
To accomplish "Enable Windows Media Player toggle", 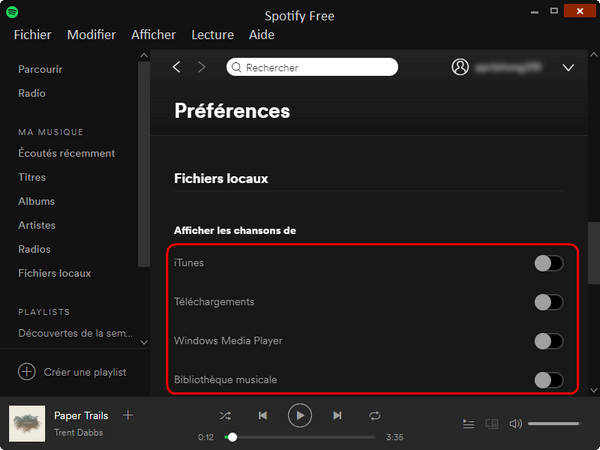I will pyautogui.click(x=549, y=341).
